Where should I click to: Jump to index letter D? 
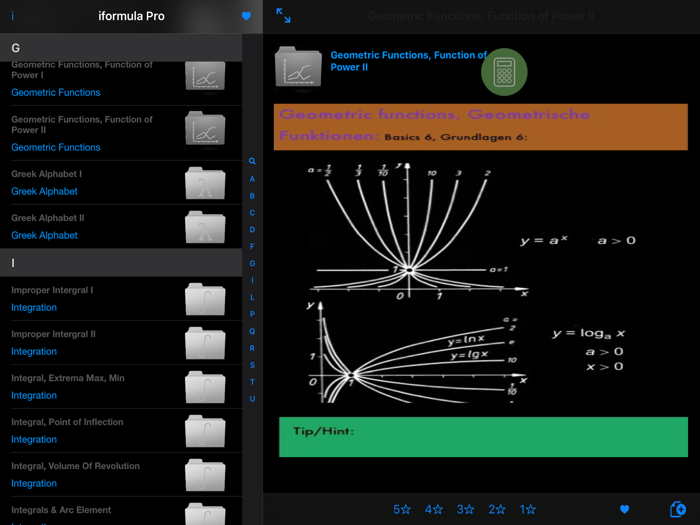[x=252, y=229]
